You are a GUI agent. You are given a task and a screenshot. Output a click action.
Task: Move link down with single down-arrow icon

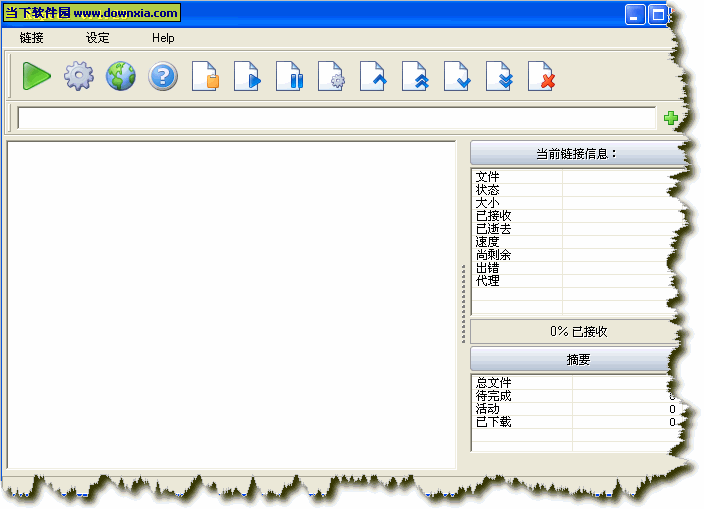pos(457,76)
